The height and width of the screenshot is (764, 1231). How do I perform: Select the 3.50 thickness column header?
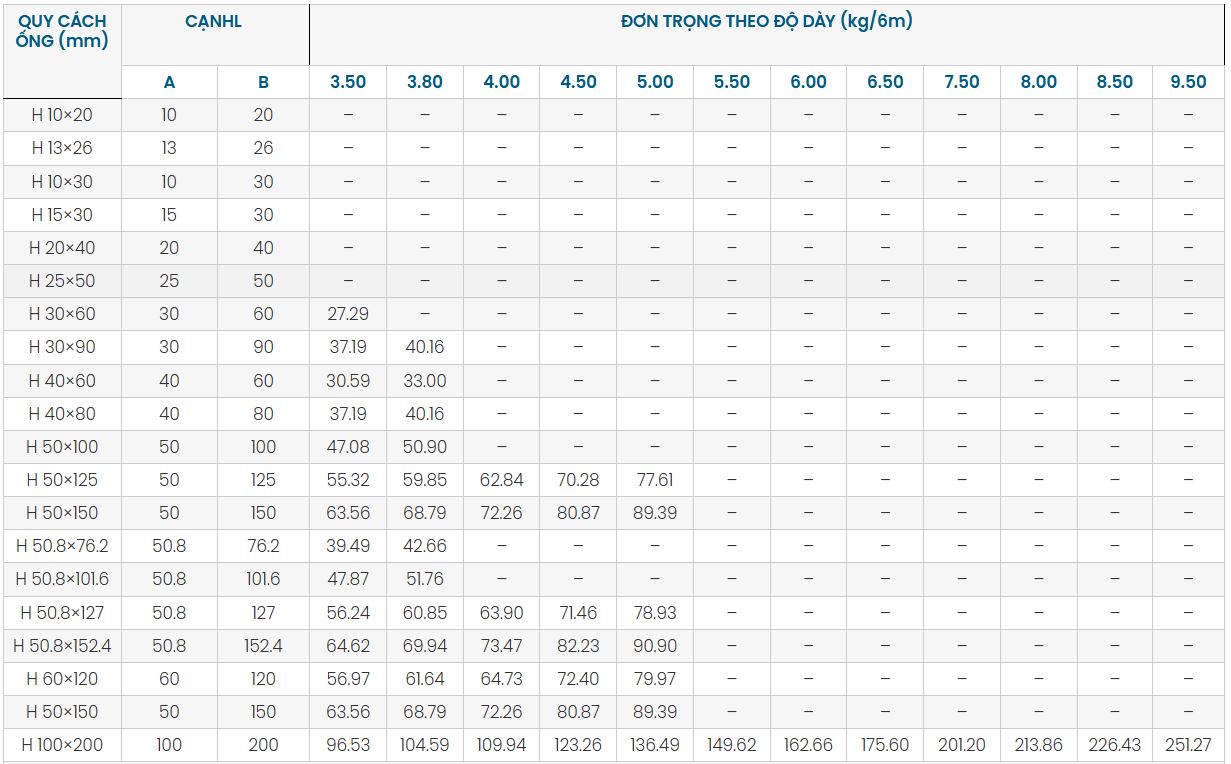(x=348, y=82)
